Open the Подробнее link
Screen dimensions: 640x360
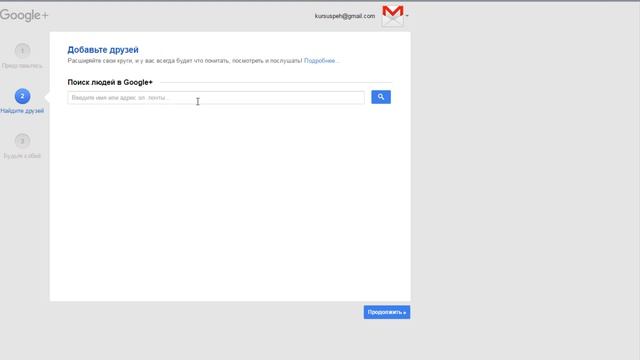click(x=320, y=61)
